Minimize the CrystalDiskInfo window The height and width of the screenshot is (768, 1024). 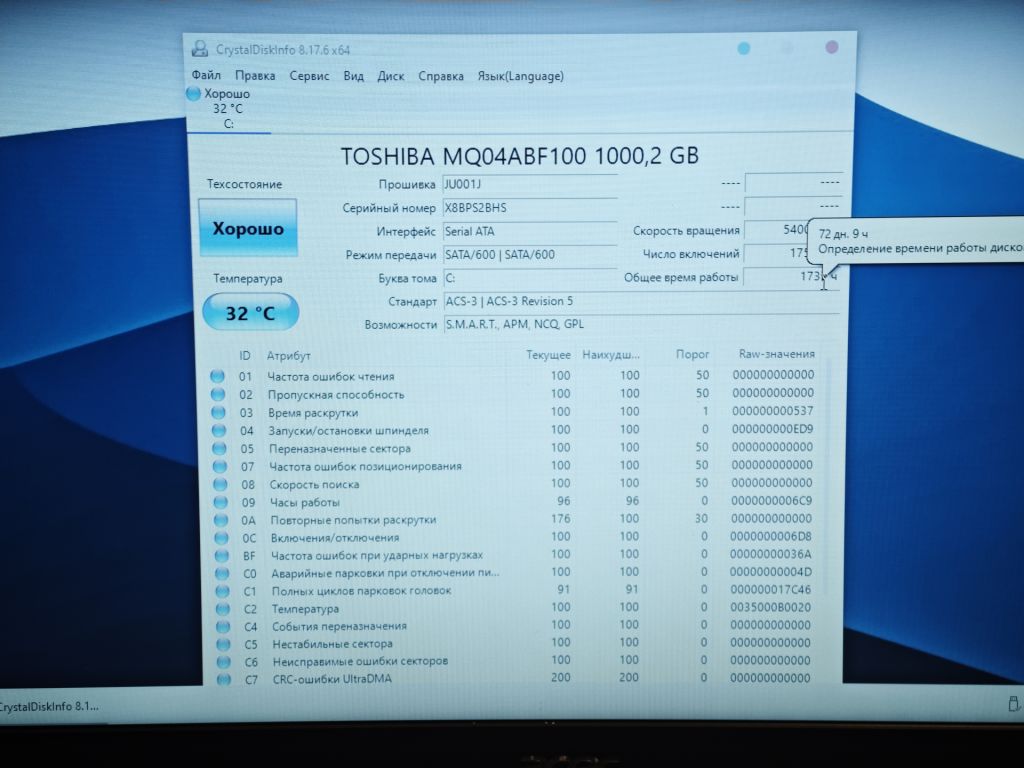pos(744,49)
